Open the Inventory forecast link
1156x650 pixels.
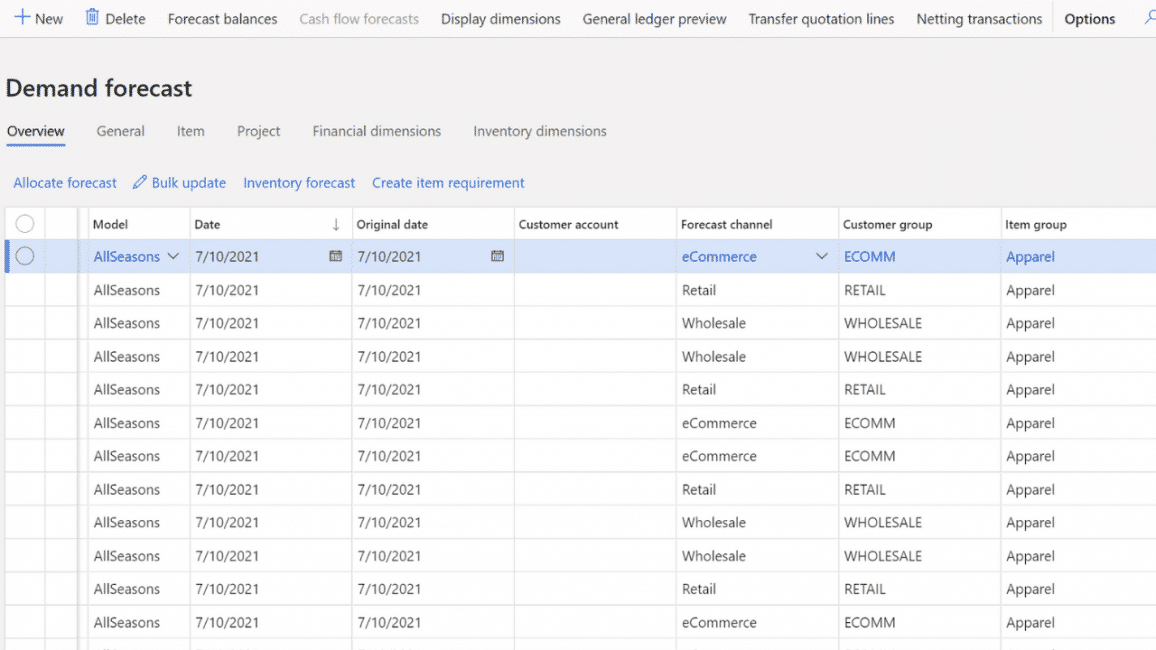299,183
